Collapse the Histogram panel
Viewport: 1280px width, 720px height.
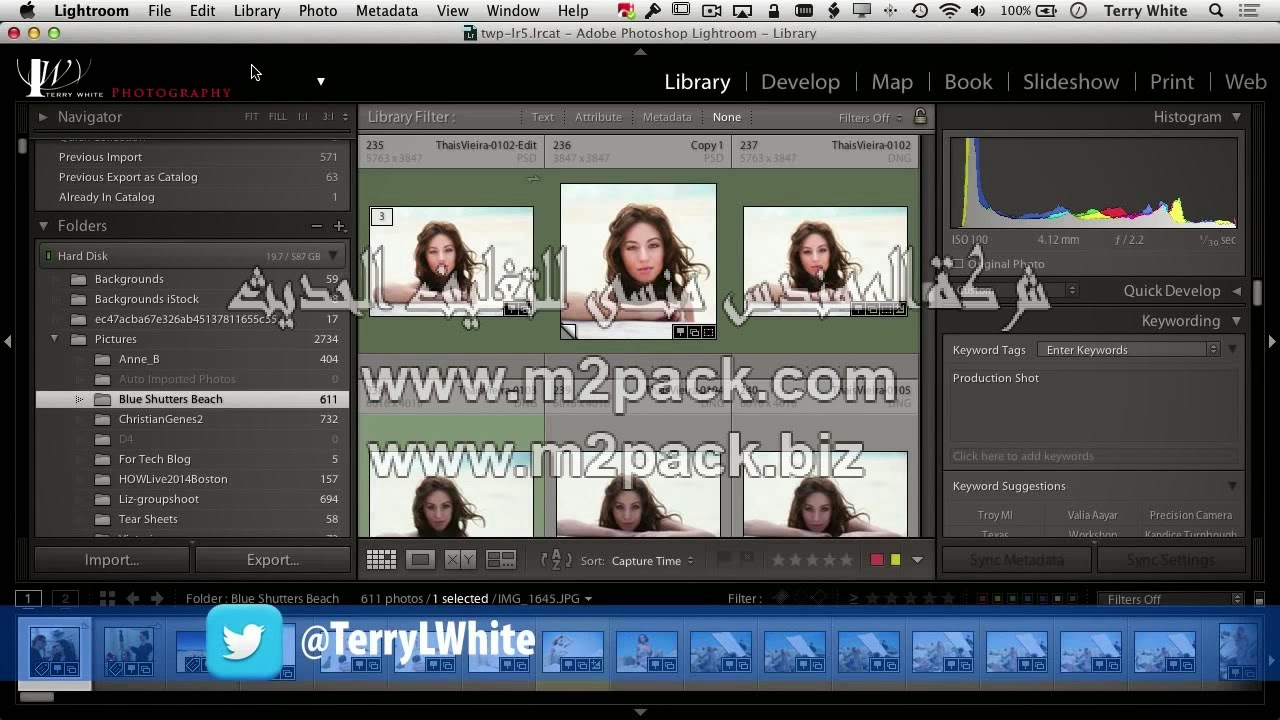(x=1236, y=117)
